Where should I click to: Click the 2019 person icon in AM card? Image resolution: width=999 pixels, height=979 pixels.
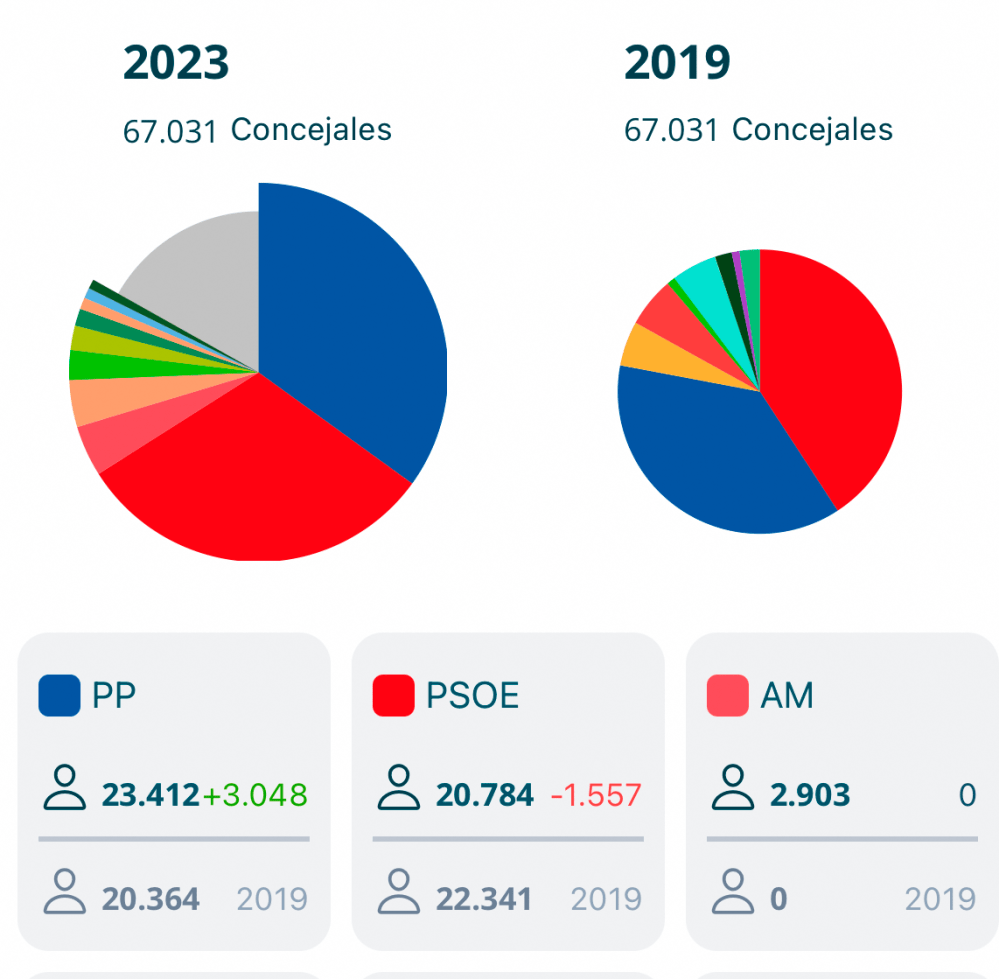(x=734, y=892)
